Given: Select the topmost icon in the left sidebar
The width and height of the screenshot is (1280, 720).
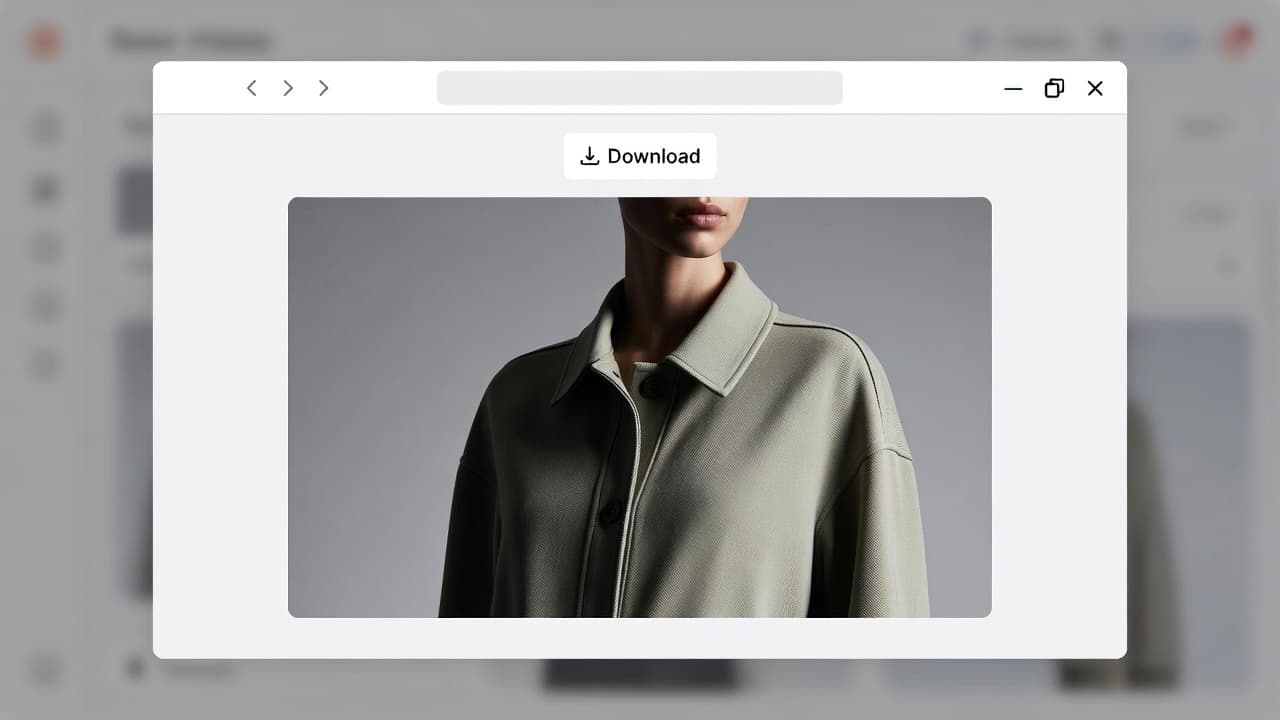Looking at the screenshot, I should click(46, 128).
